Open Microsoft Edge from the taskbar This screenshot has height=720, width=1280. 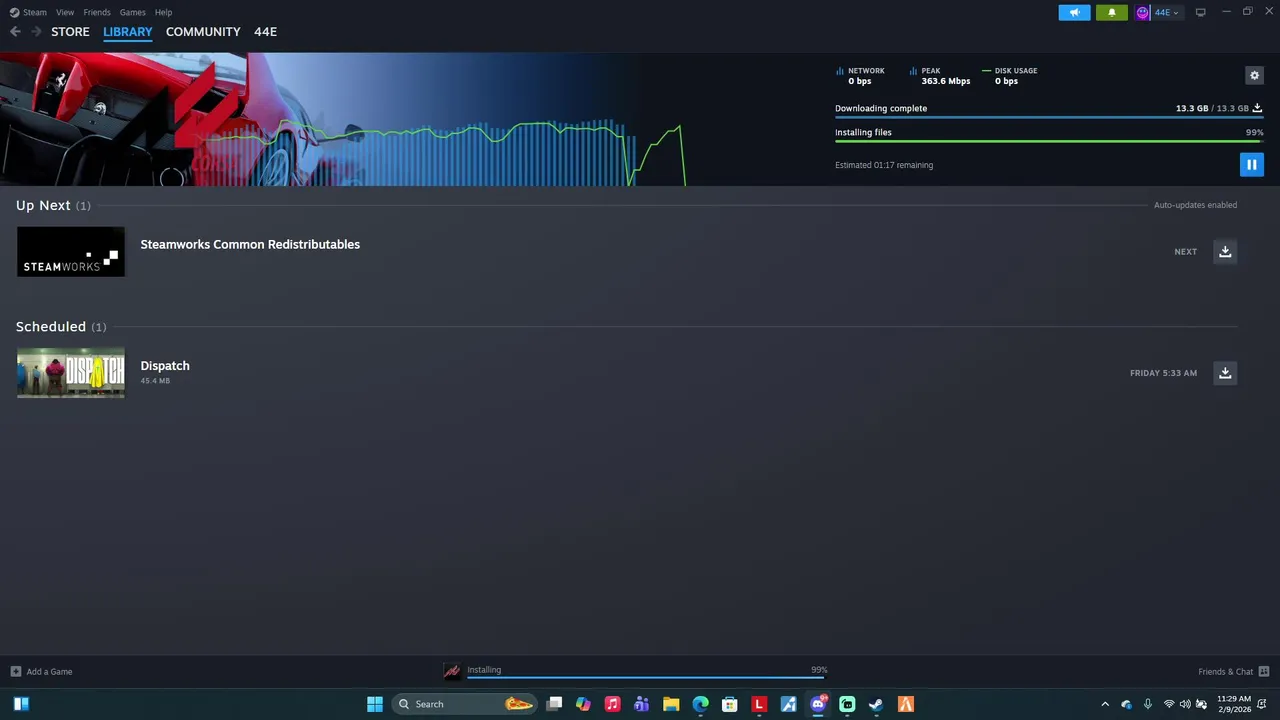point(701,704)
